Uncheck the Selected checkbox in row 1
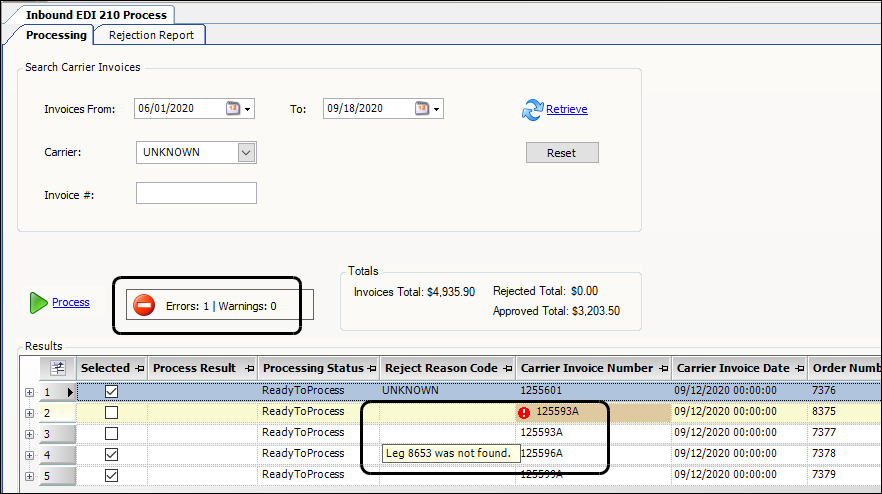882x494 pixels. click(112, 391)
